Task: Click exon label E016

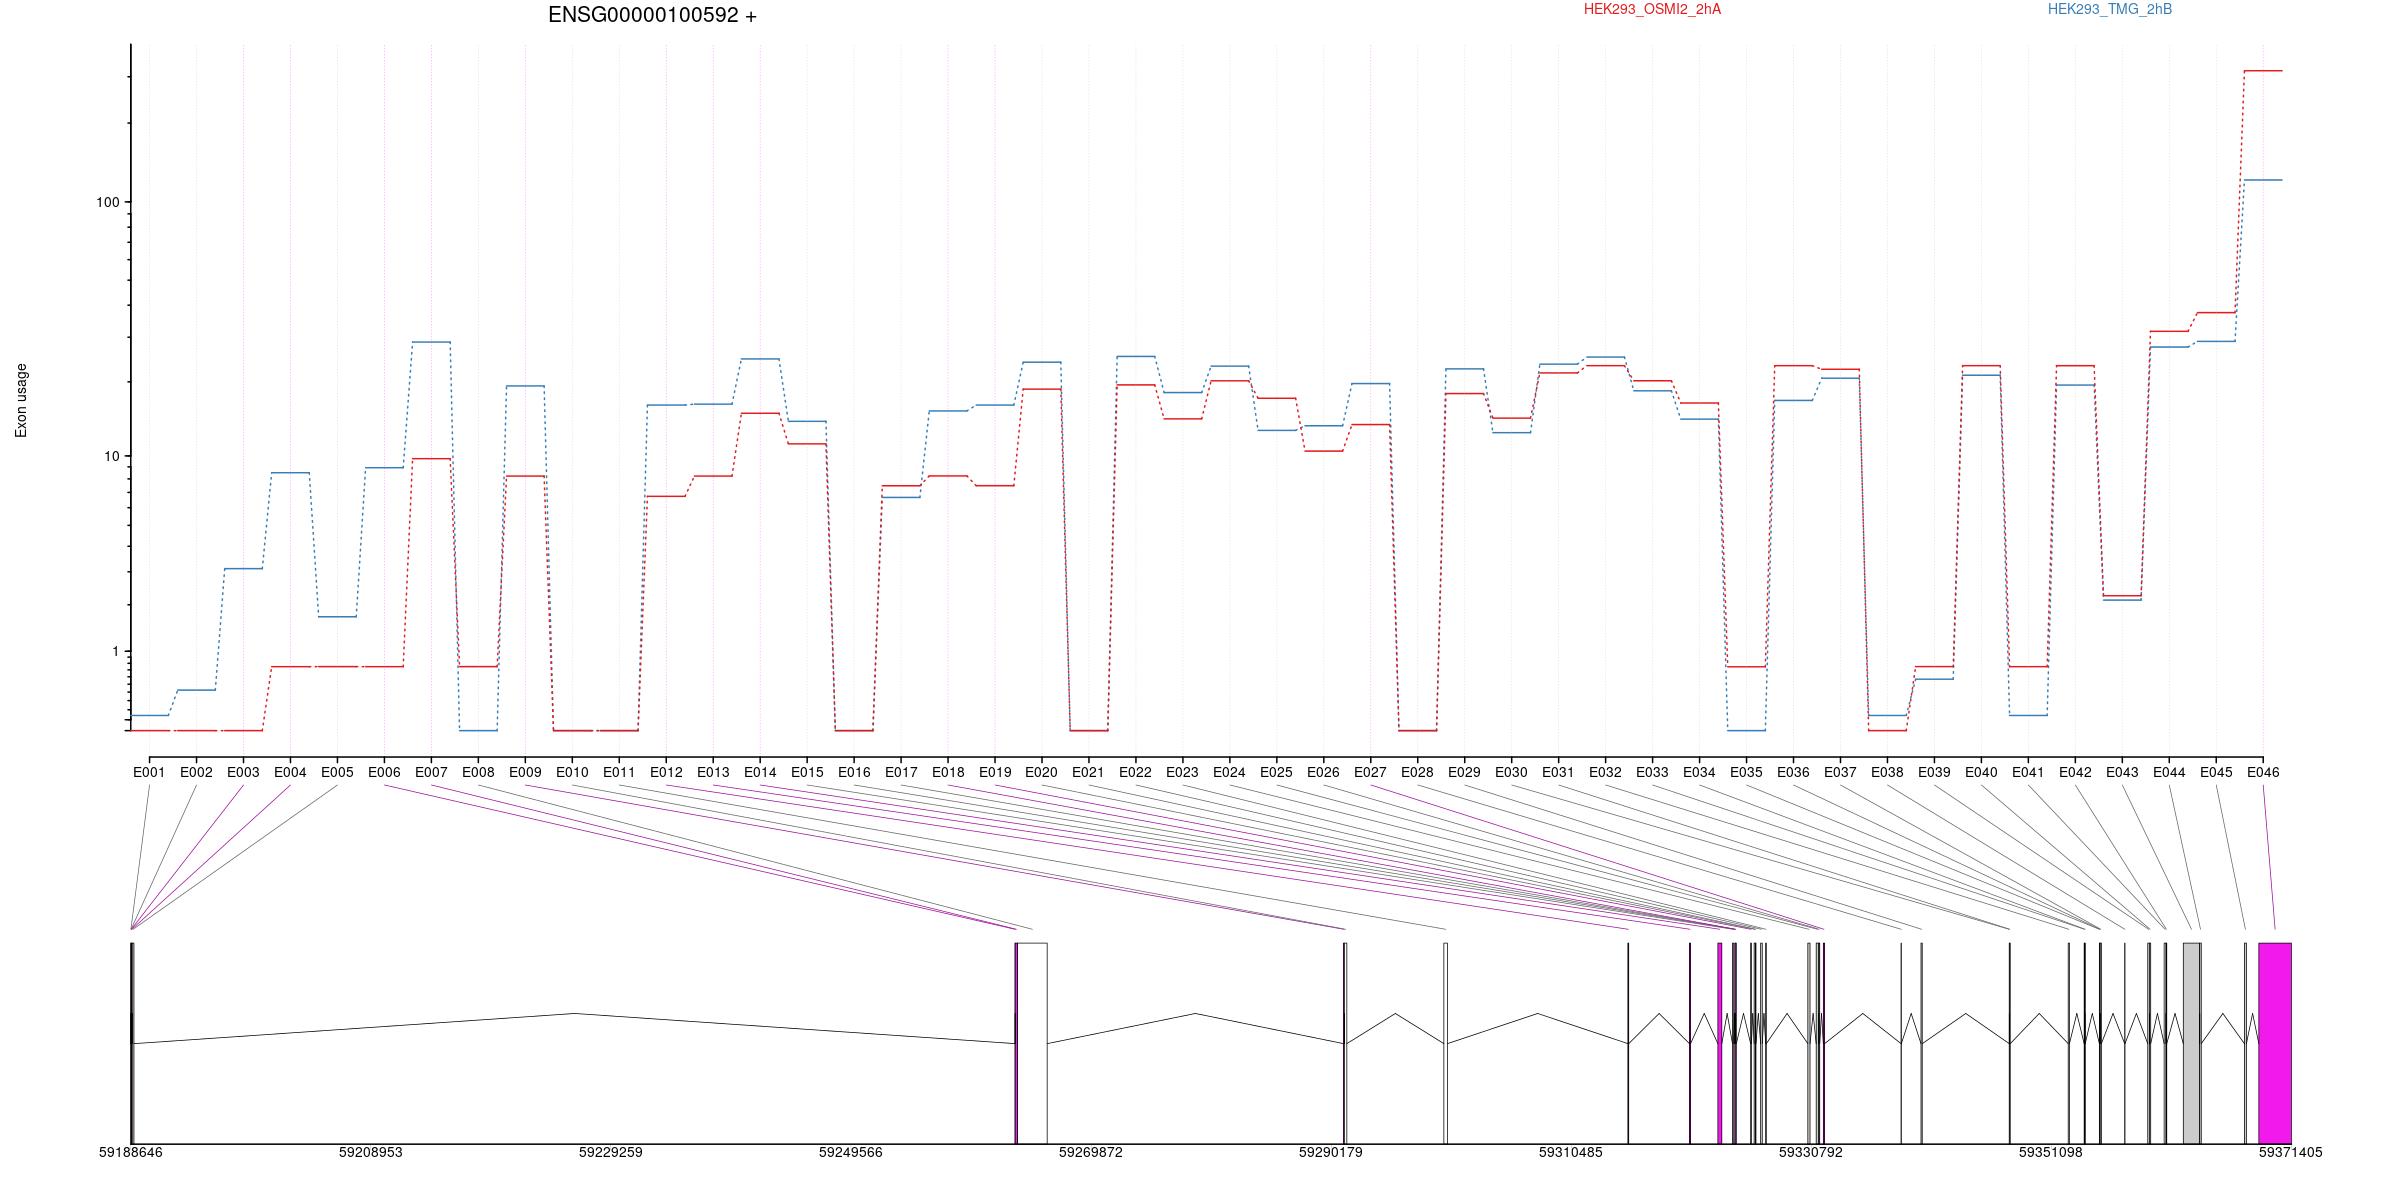Action: 854,772
